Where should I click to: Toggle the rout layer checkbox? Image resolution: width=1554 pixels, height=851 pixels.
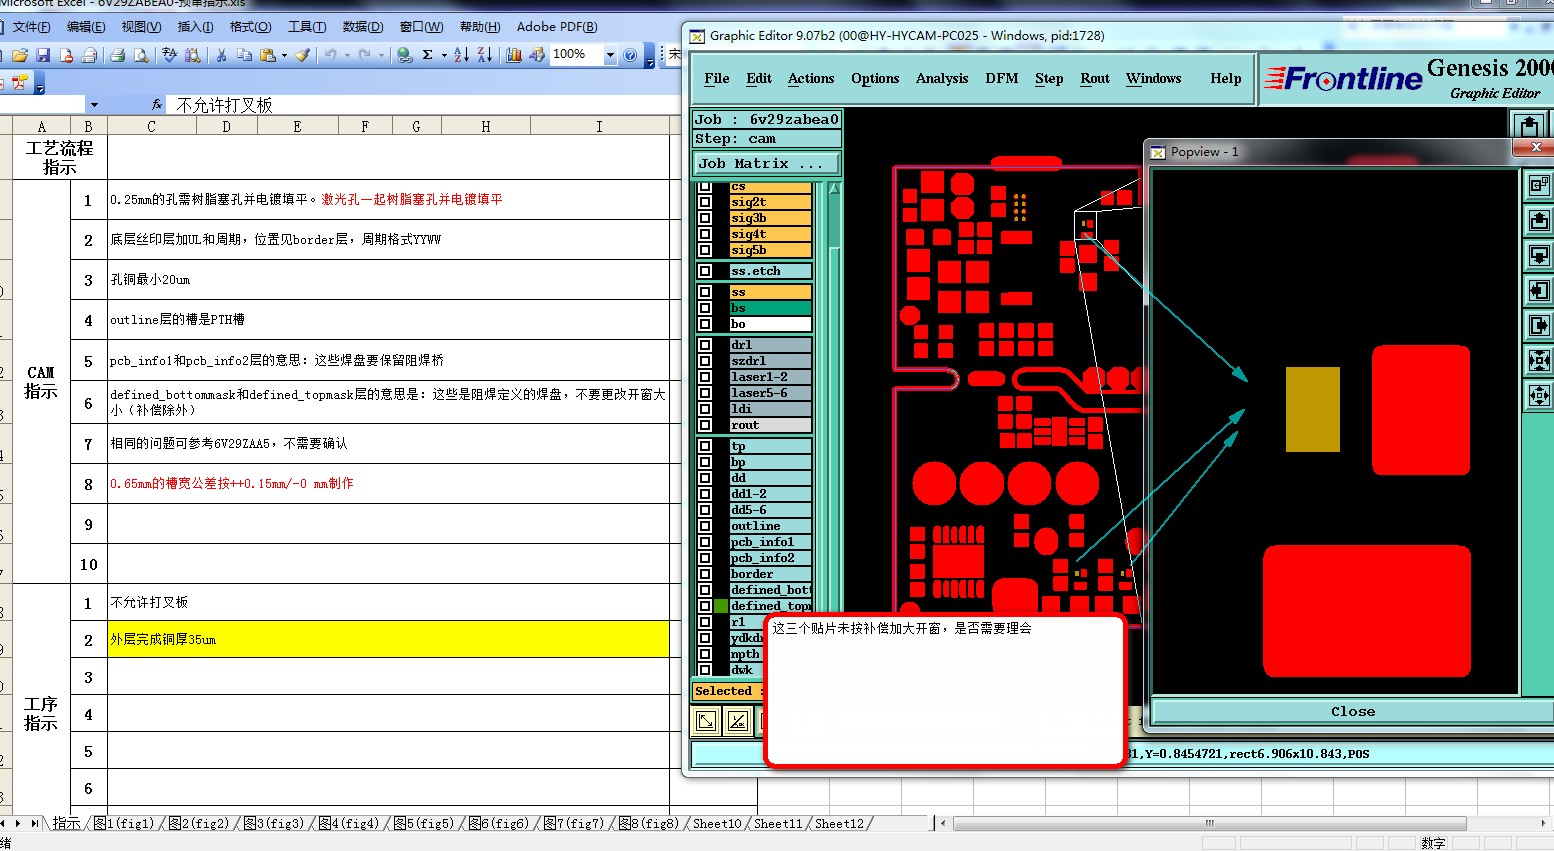(x=705, y=425)
